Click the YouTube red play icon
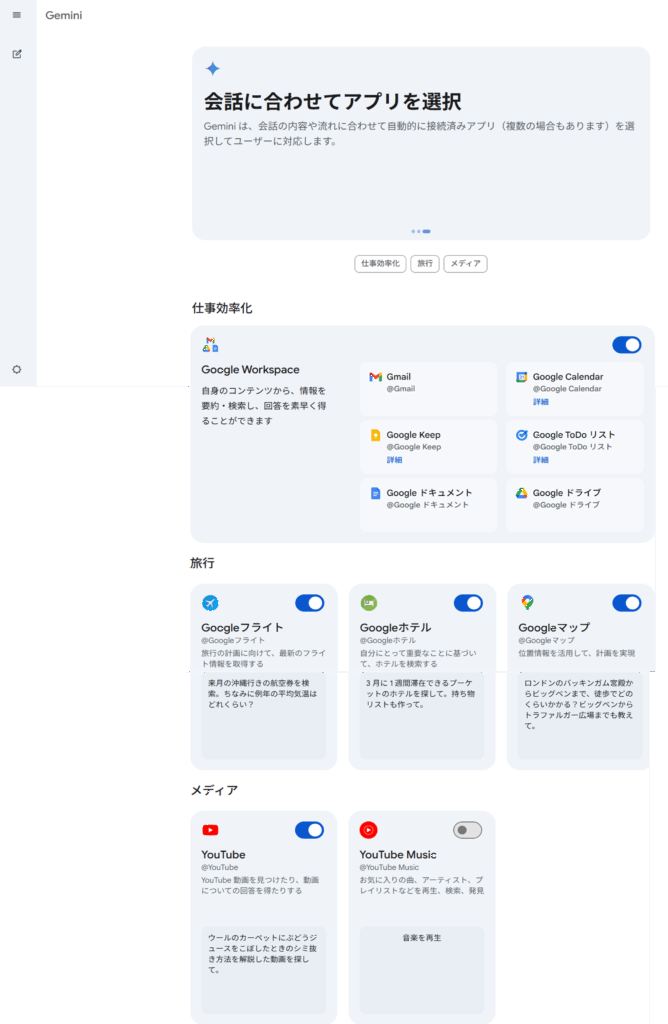 pos(210,830)
